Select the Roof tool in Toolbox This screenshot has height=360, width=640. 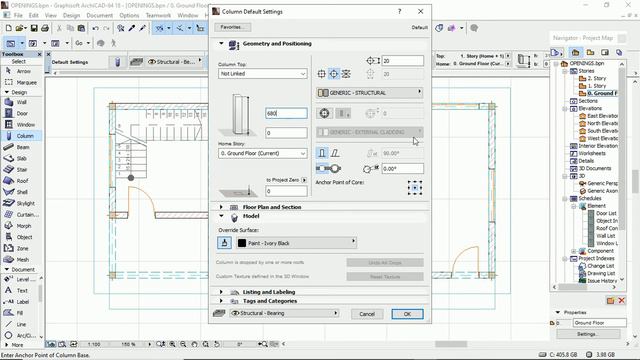21,180
